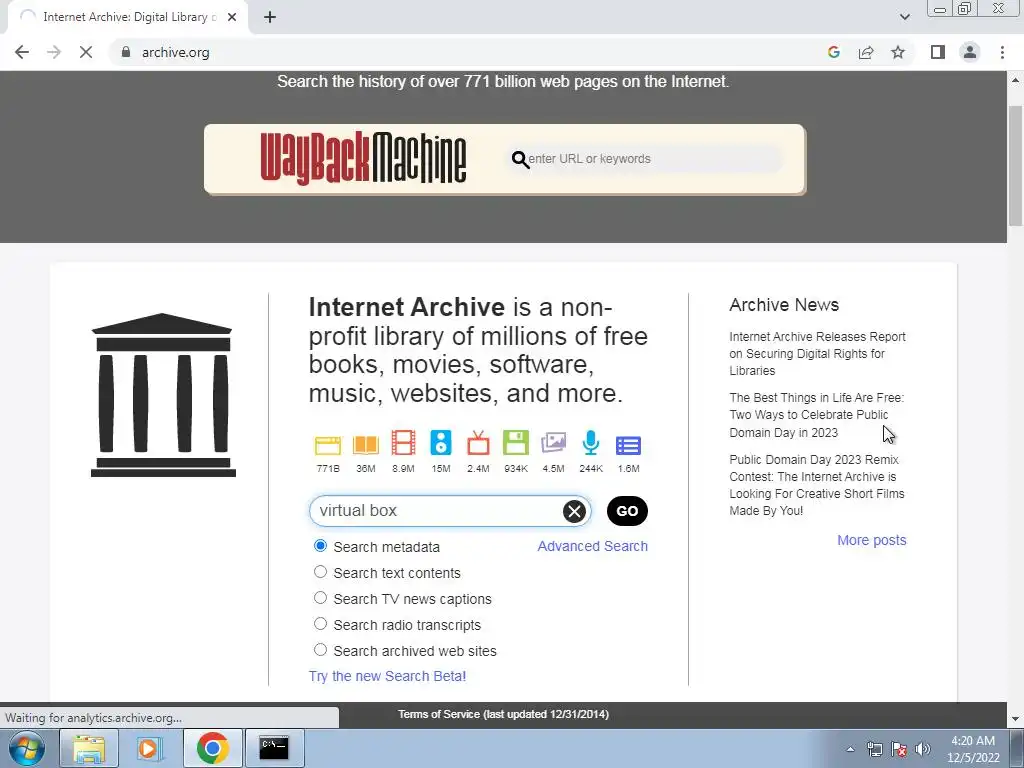Image resolution: width=1024 pixels, height=768 pixels.
Task: Select Search TV news captions option
Action: [320, 598]
